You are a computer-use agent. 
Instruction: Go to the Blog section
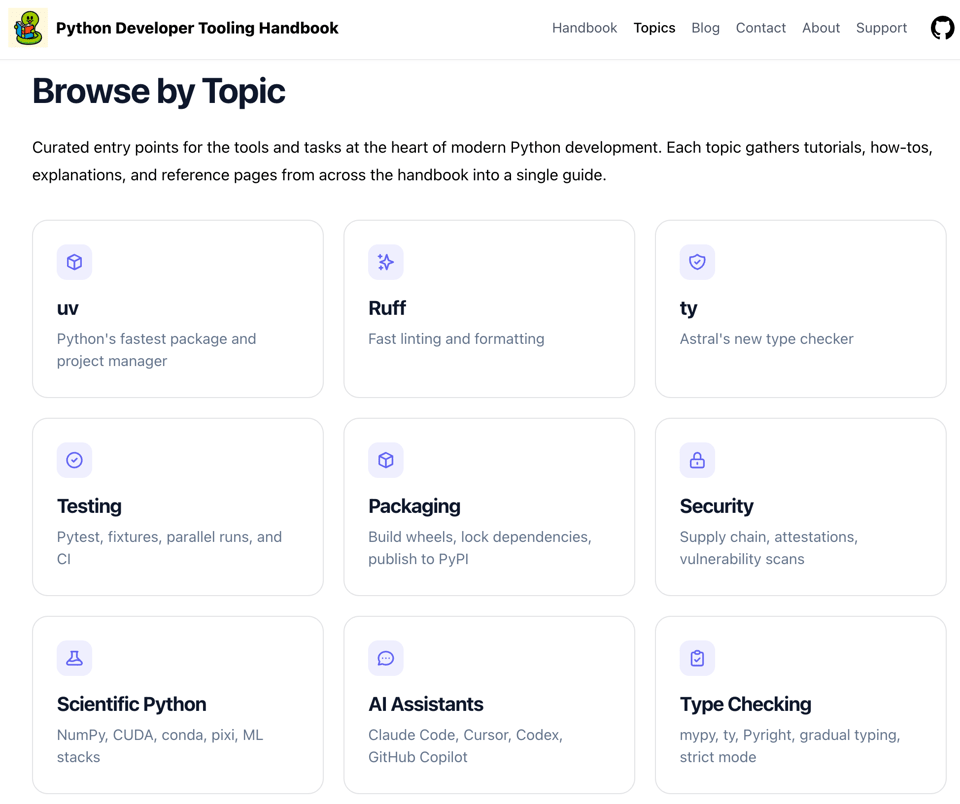(x=705, y=28)
